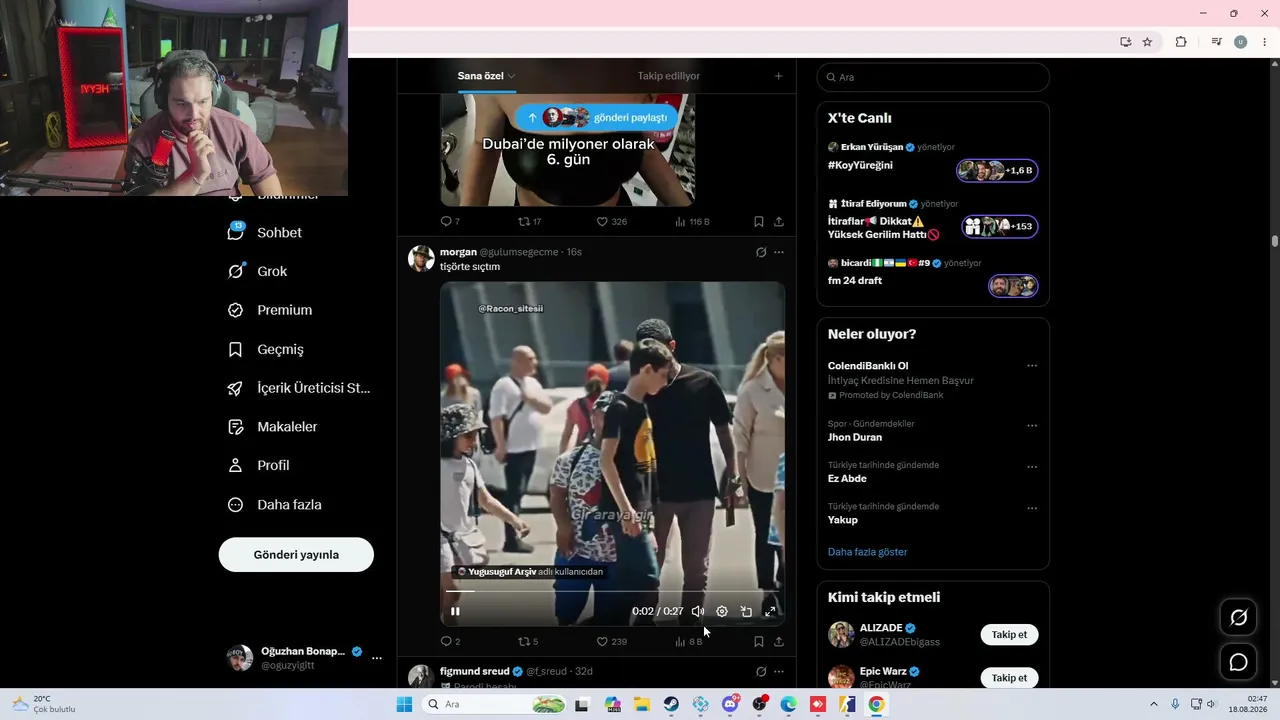Reply to the Dubai post with 7 comments
The width and height of the screenshot is (1280, 720).
point(450,221)
